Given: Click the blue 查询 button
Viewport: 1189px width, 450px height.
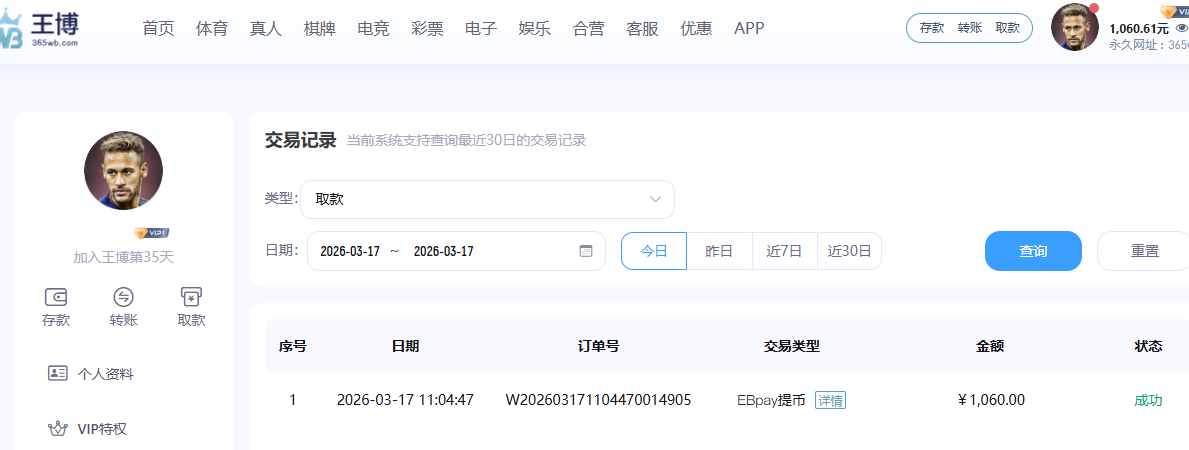Looking at the screenshot, I should [x=1033, y=251].
